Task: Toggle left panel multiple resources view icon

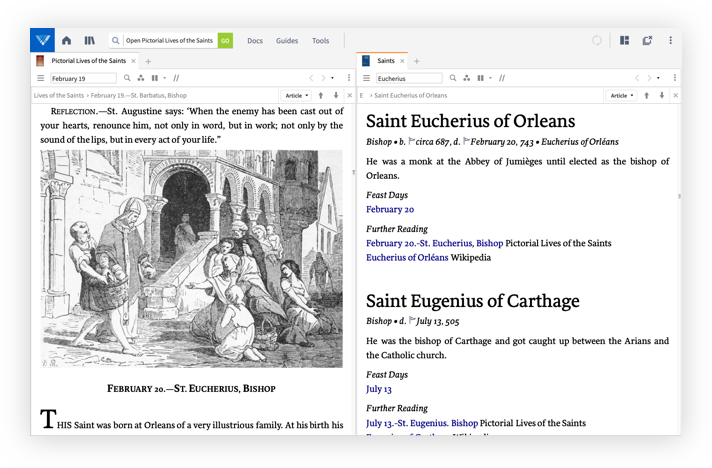Action: click(x=155, y=78)
